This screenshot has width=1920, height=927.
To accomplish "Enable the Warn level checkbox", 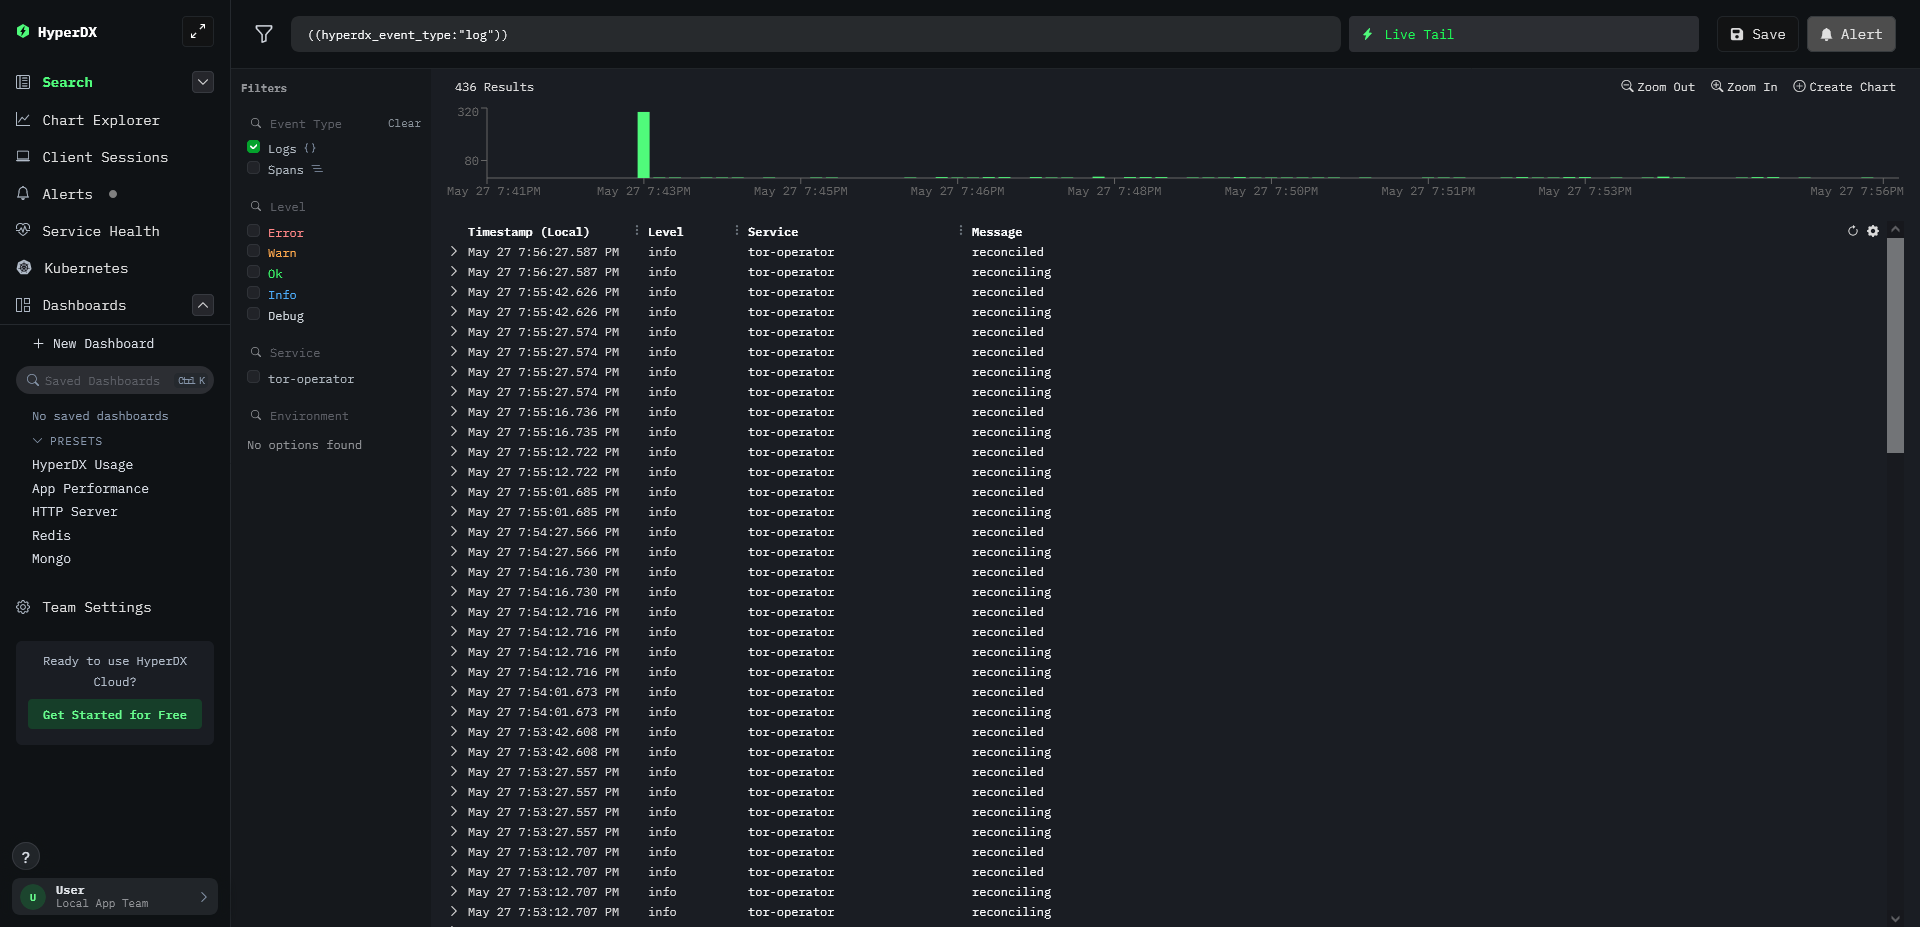I will pos(254,251).
